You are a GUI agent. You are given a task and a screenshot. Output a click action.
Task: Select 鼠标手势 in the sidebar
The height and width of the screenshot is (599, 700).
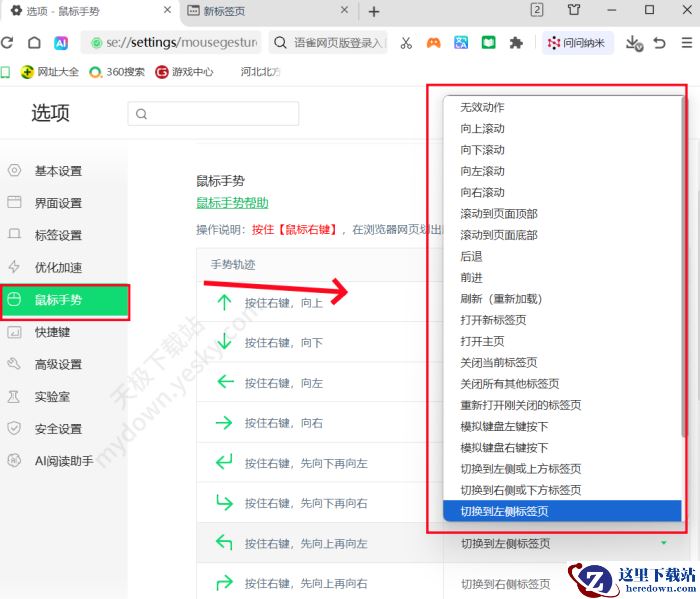[x=65, y=300]
